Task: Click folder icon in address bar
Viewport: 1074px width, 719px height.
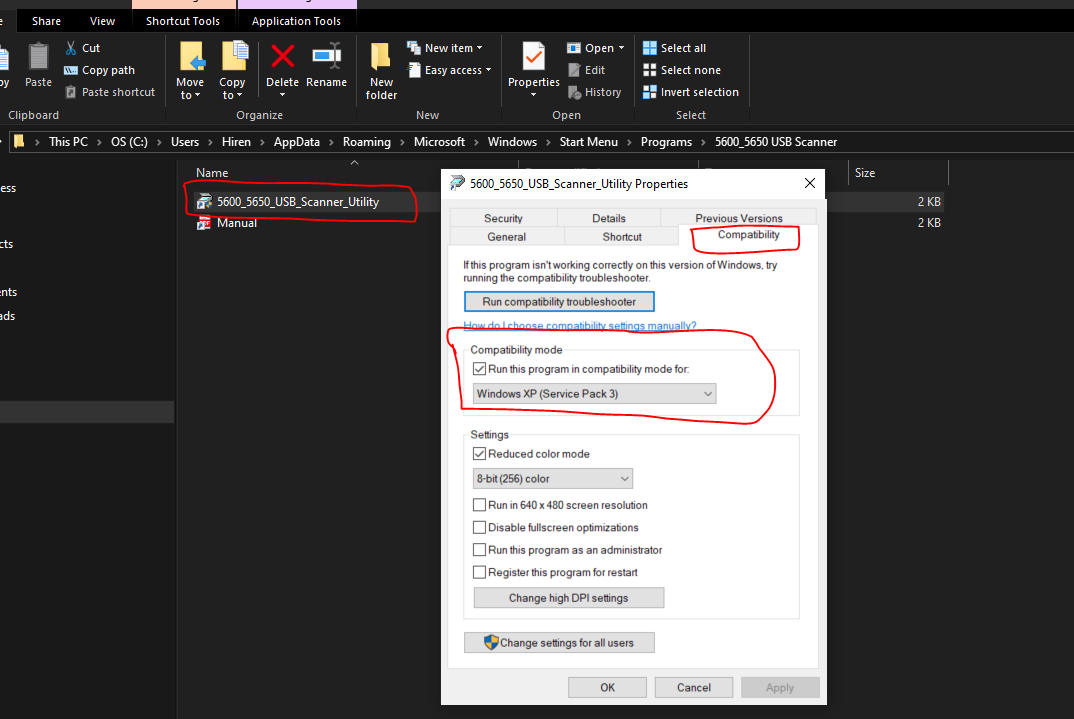Action: [19, 141]
